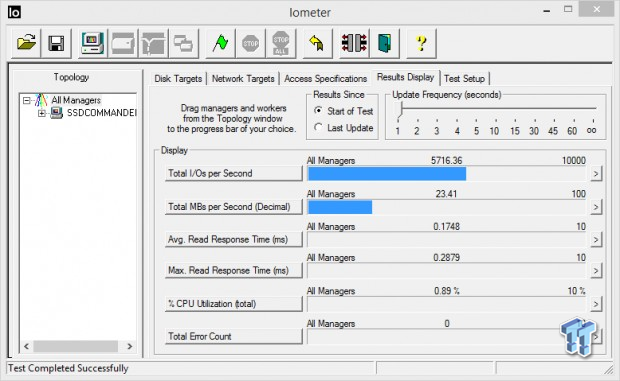This screenshot has height=381, width=620.
Task: Start tests with green flag icon
Action: tap(220, 43)
